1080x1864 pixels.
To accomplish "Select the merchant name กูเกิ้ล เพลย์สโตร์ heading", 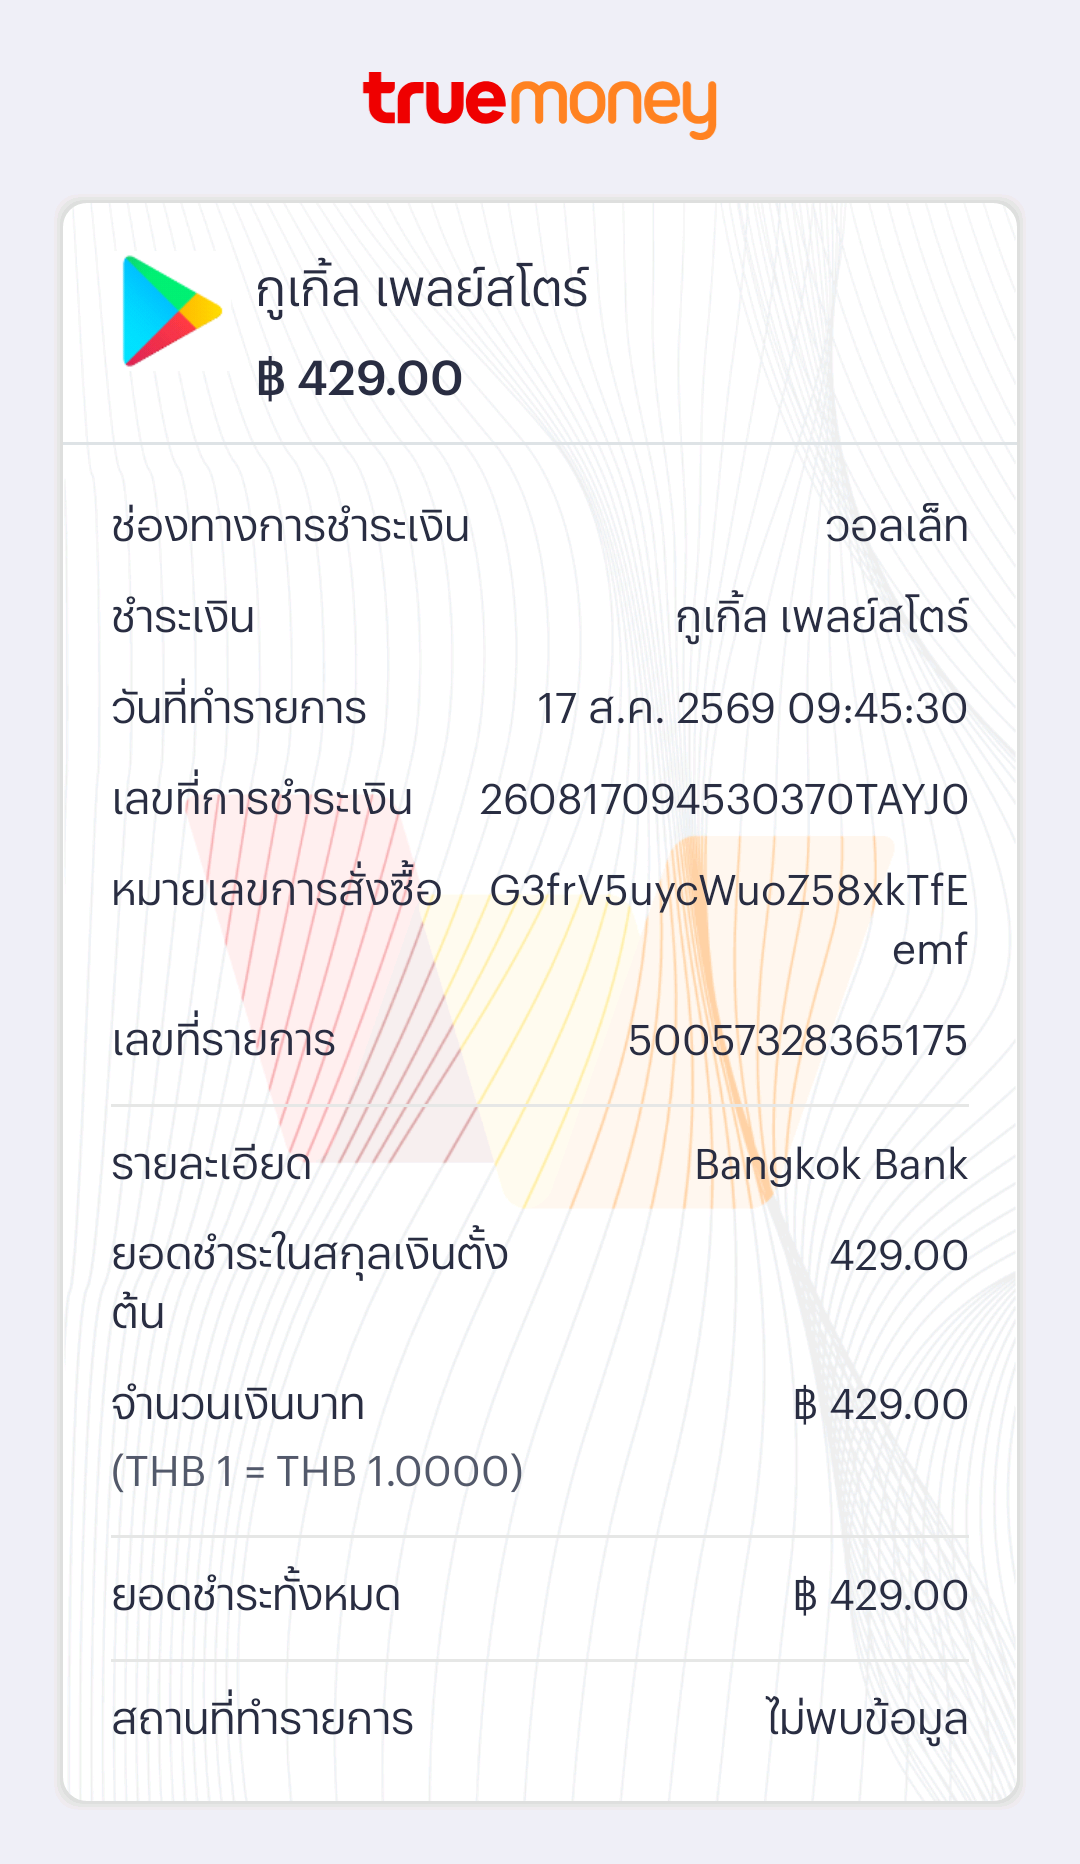I will (422, 289).
